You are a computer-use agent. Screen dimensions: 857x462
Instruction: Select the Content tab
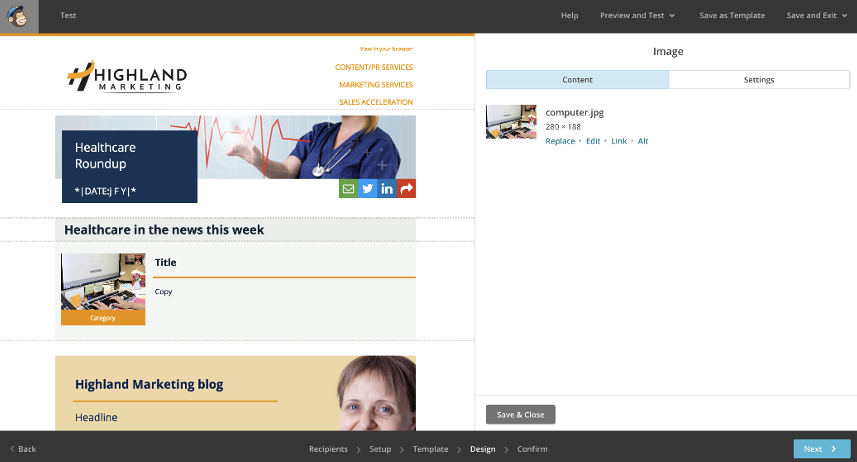click(x=577, y=80)
